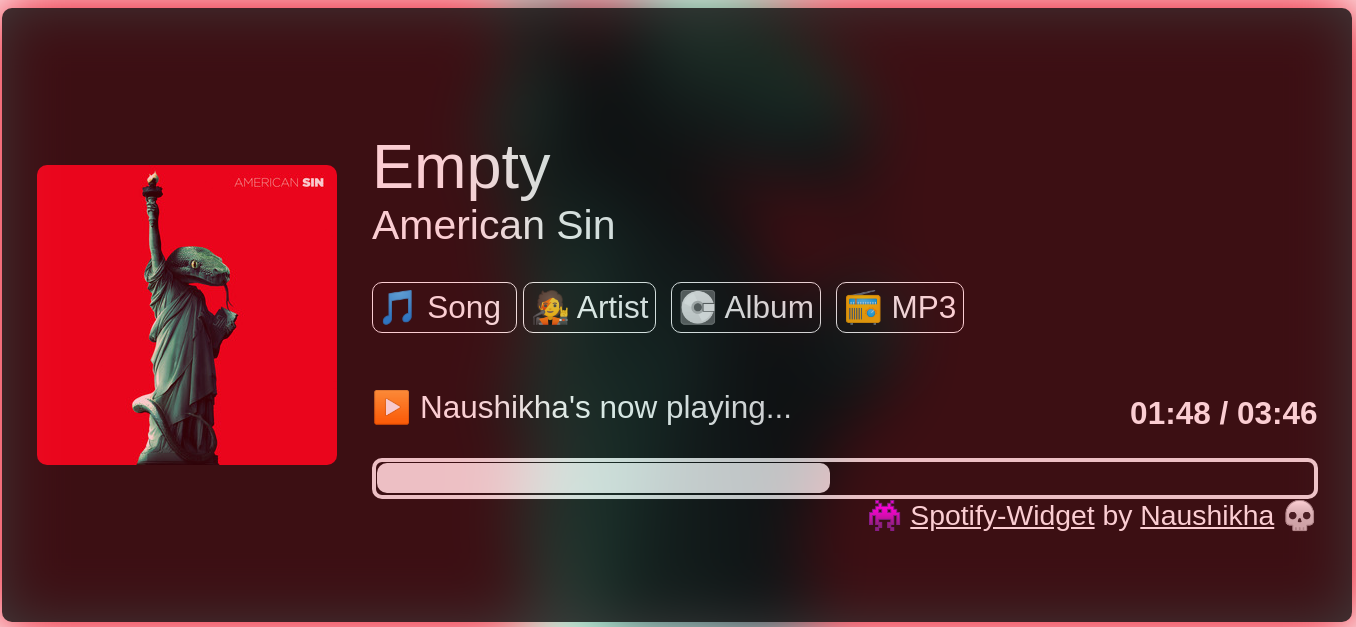Viewport: 1356px width, 627px height.
Task: Open the MP3 download button
Action: point(900,307)
